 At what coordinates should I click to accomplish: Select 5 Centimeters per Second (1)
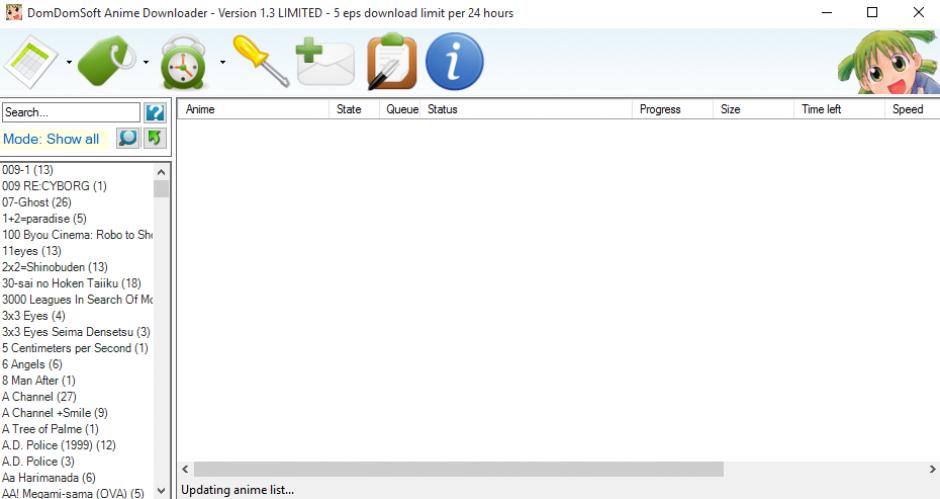point(77,348)
